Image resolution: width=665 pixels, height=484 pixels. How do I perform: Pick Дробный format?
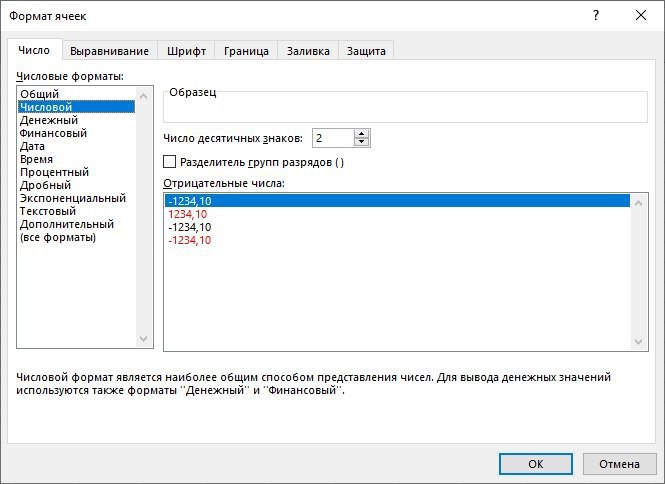pyautogui.click(x=76, y=185)
